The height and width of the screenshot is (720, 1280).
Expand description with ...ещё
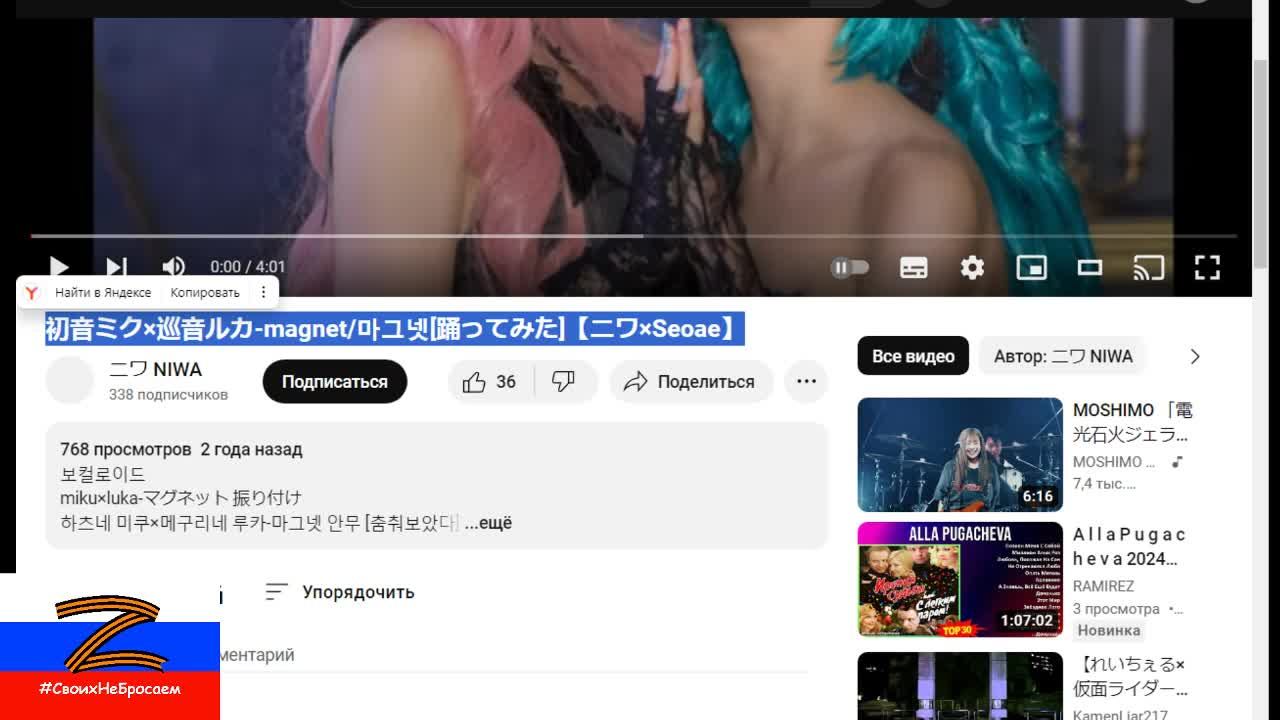488,522
